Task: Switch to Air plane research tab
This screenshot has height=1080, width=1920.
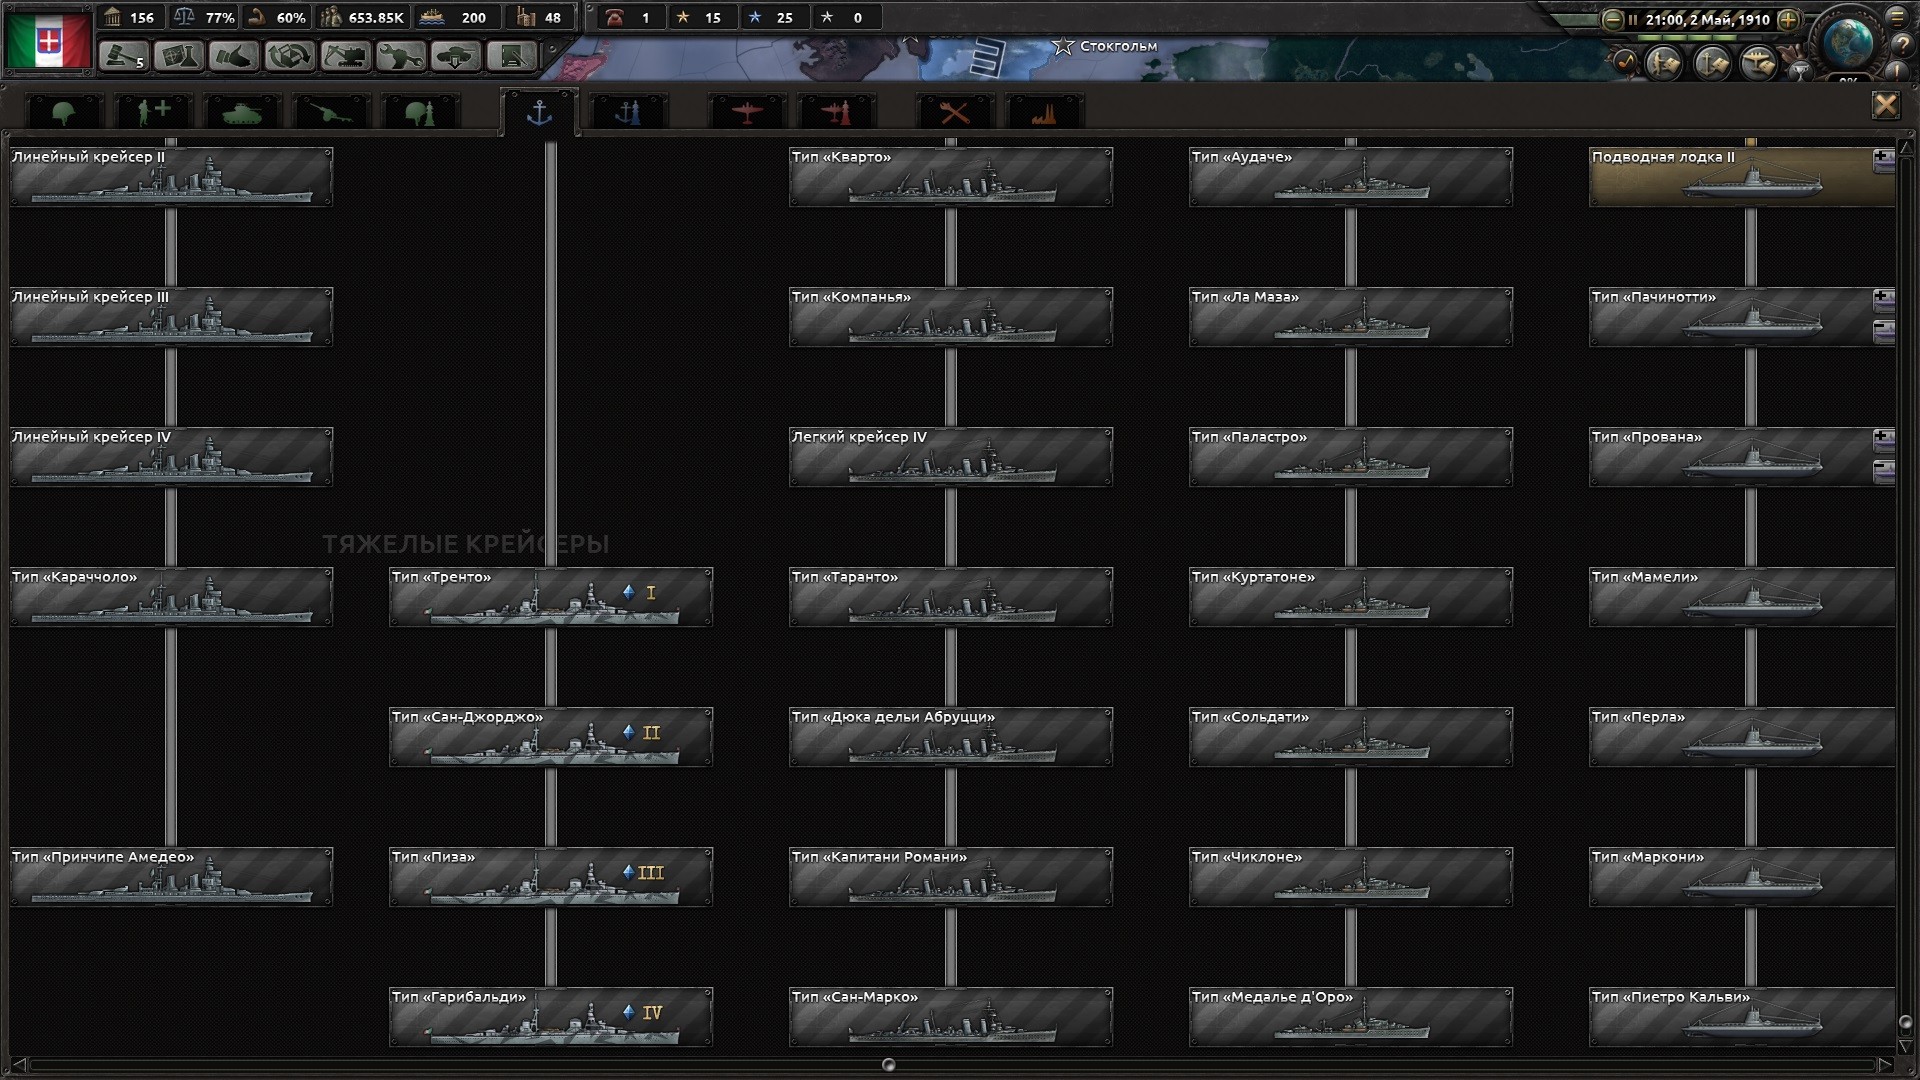Action: click(747, 113)
